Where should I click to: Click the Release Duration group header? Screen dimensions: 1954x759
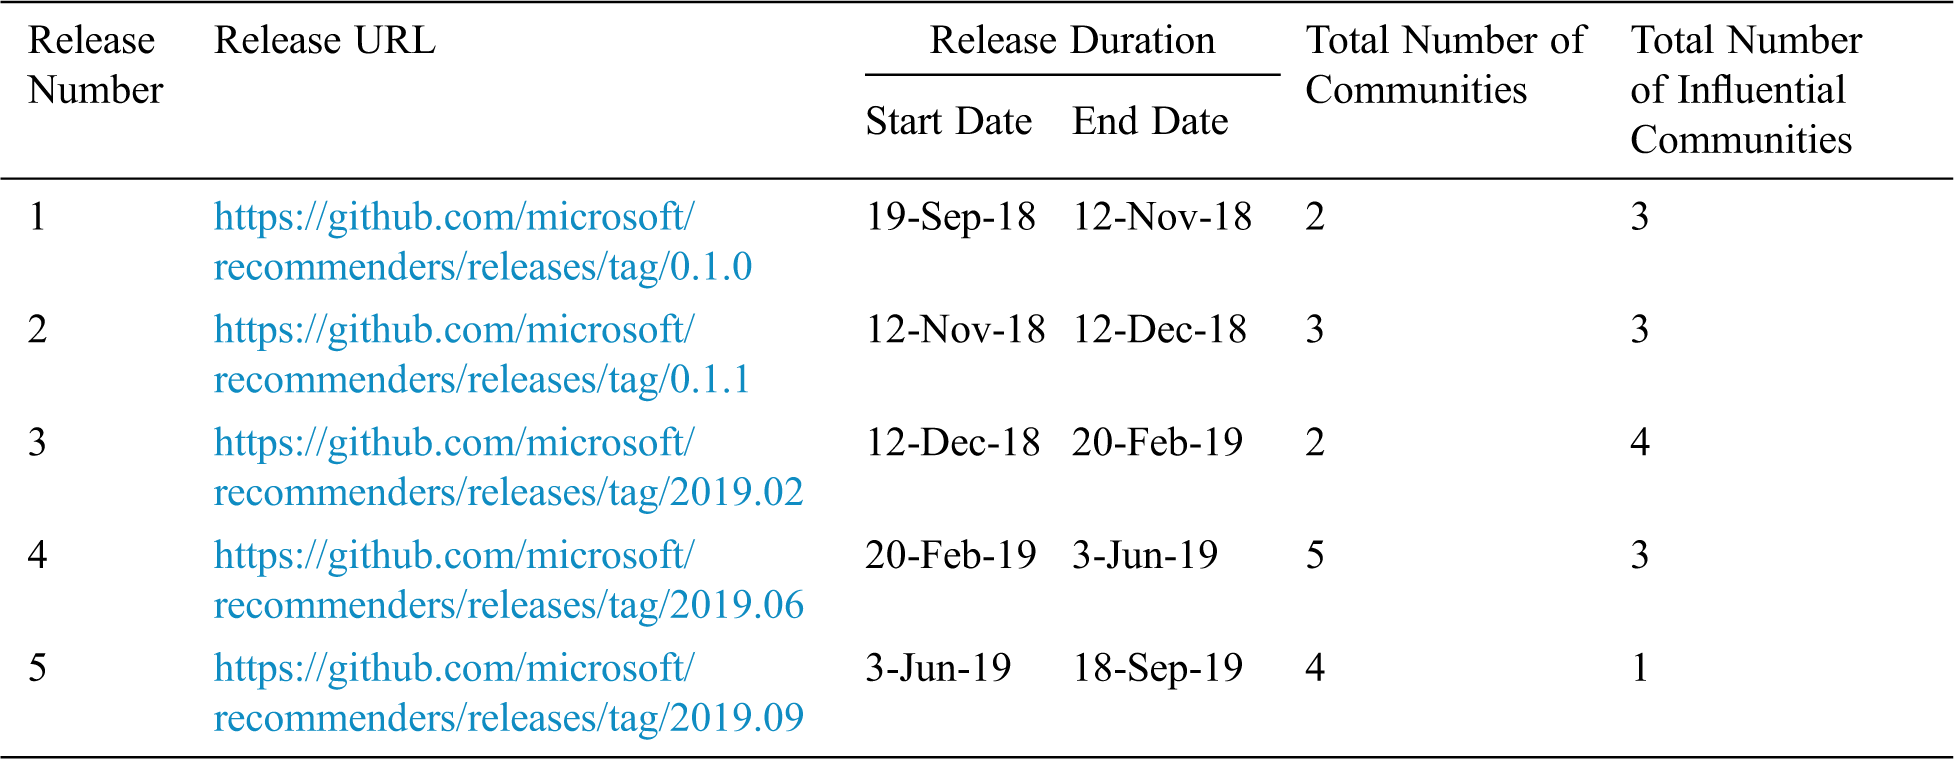tap(1072, 41)
